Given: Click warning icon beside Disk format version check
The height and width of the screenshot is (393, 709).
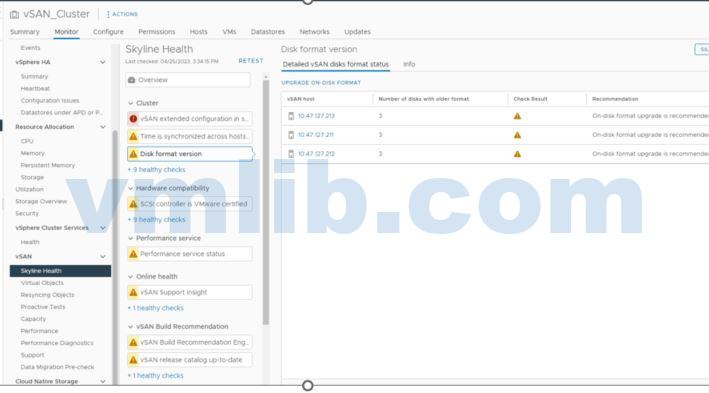Looking at the screenshot, I should click(133, 154).
